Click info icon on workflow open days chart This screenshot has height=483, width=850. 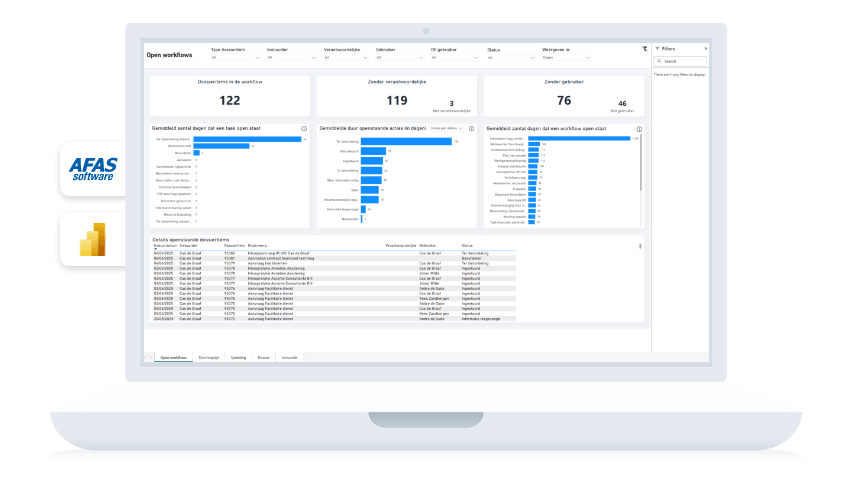pyautogui.click(x=638, y=128)
